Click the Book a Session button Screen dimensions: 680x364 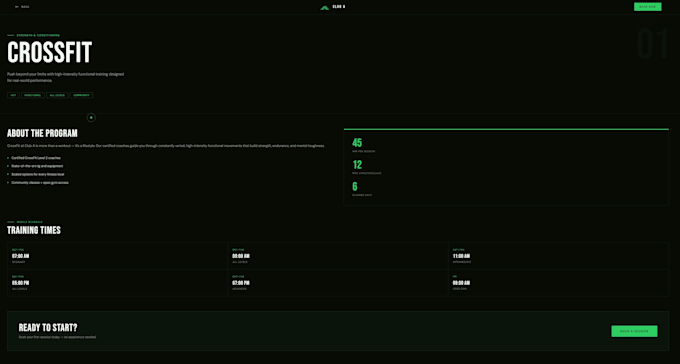[x=634, y=331]
